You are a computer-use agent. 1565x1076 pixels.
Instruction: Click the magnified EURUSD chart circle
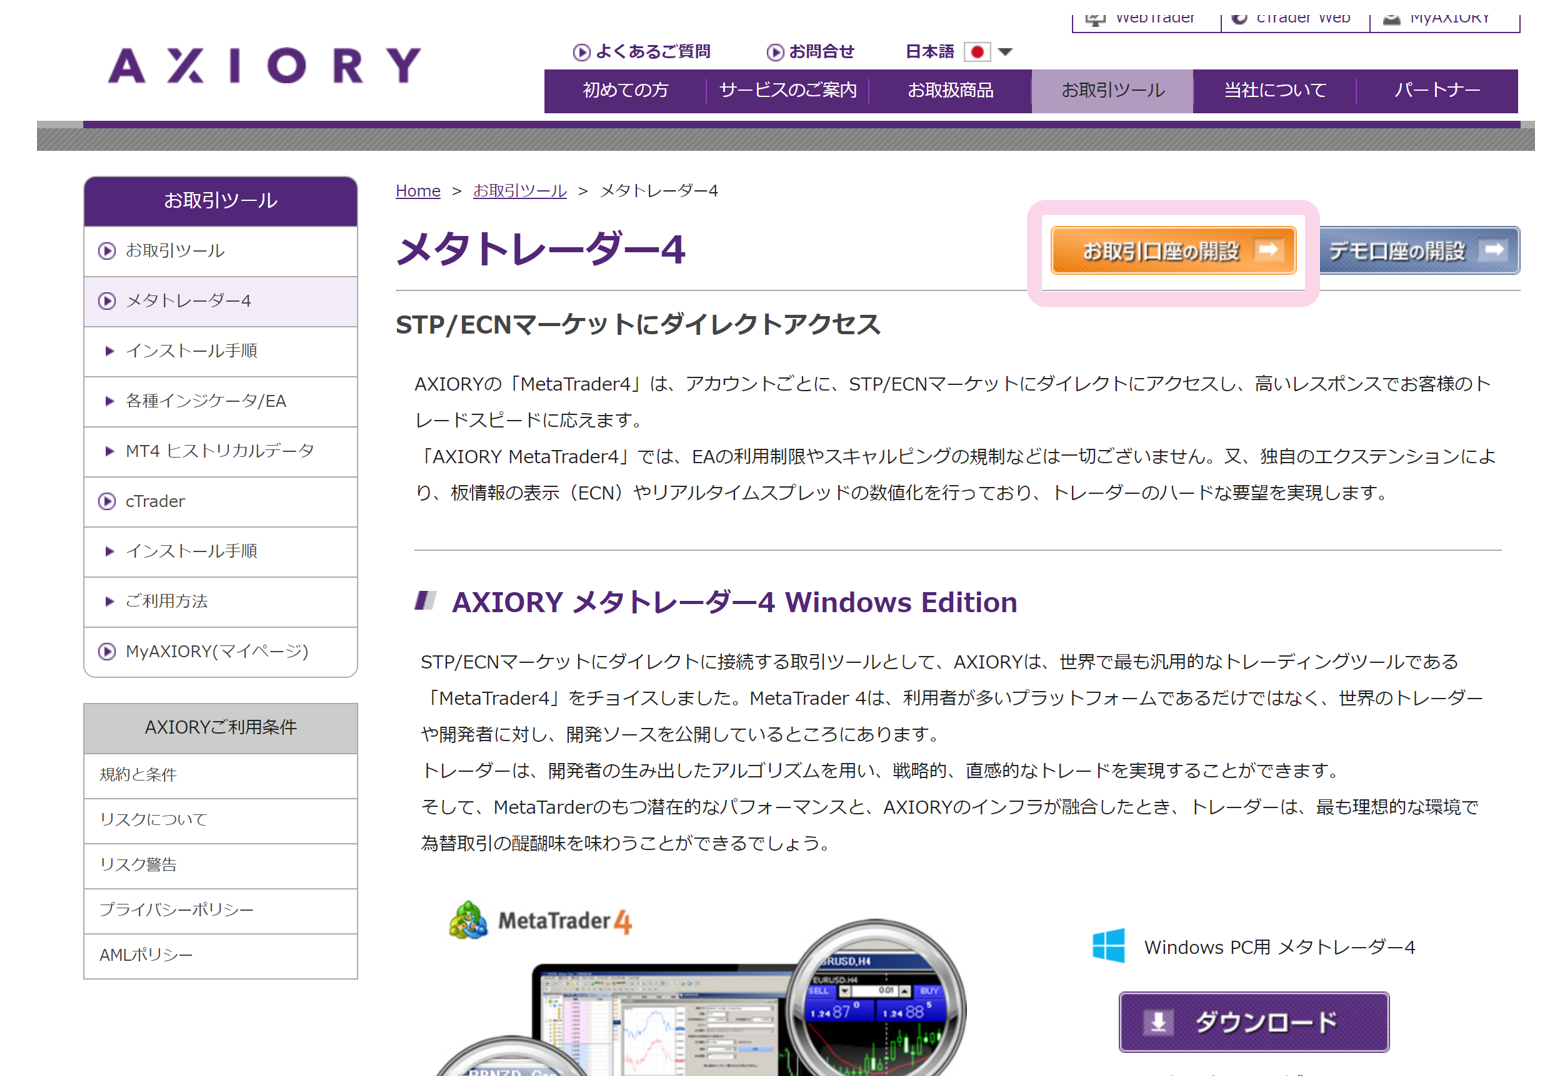point(876,1000)
